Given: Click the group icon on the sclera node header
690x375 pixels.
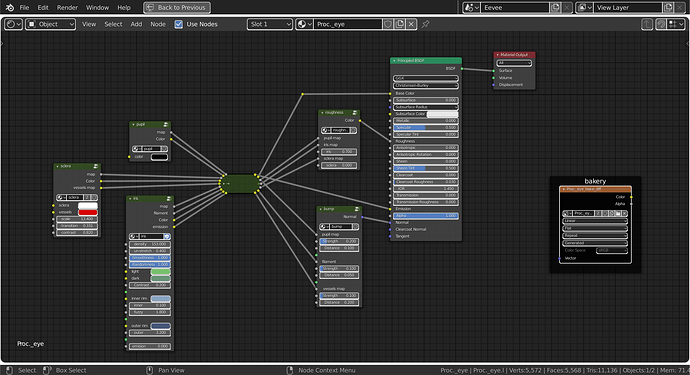Looking at the screenshot, I should click(95, 166).
